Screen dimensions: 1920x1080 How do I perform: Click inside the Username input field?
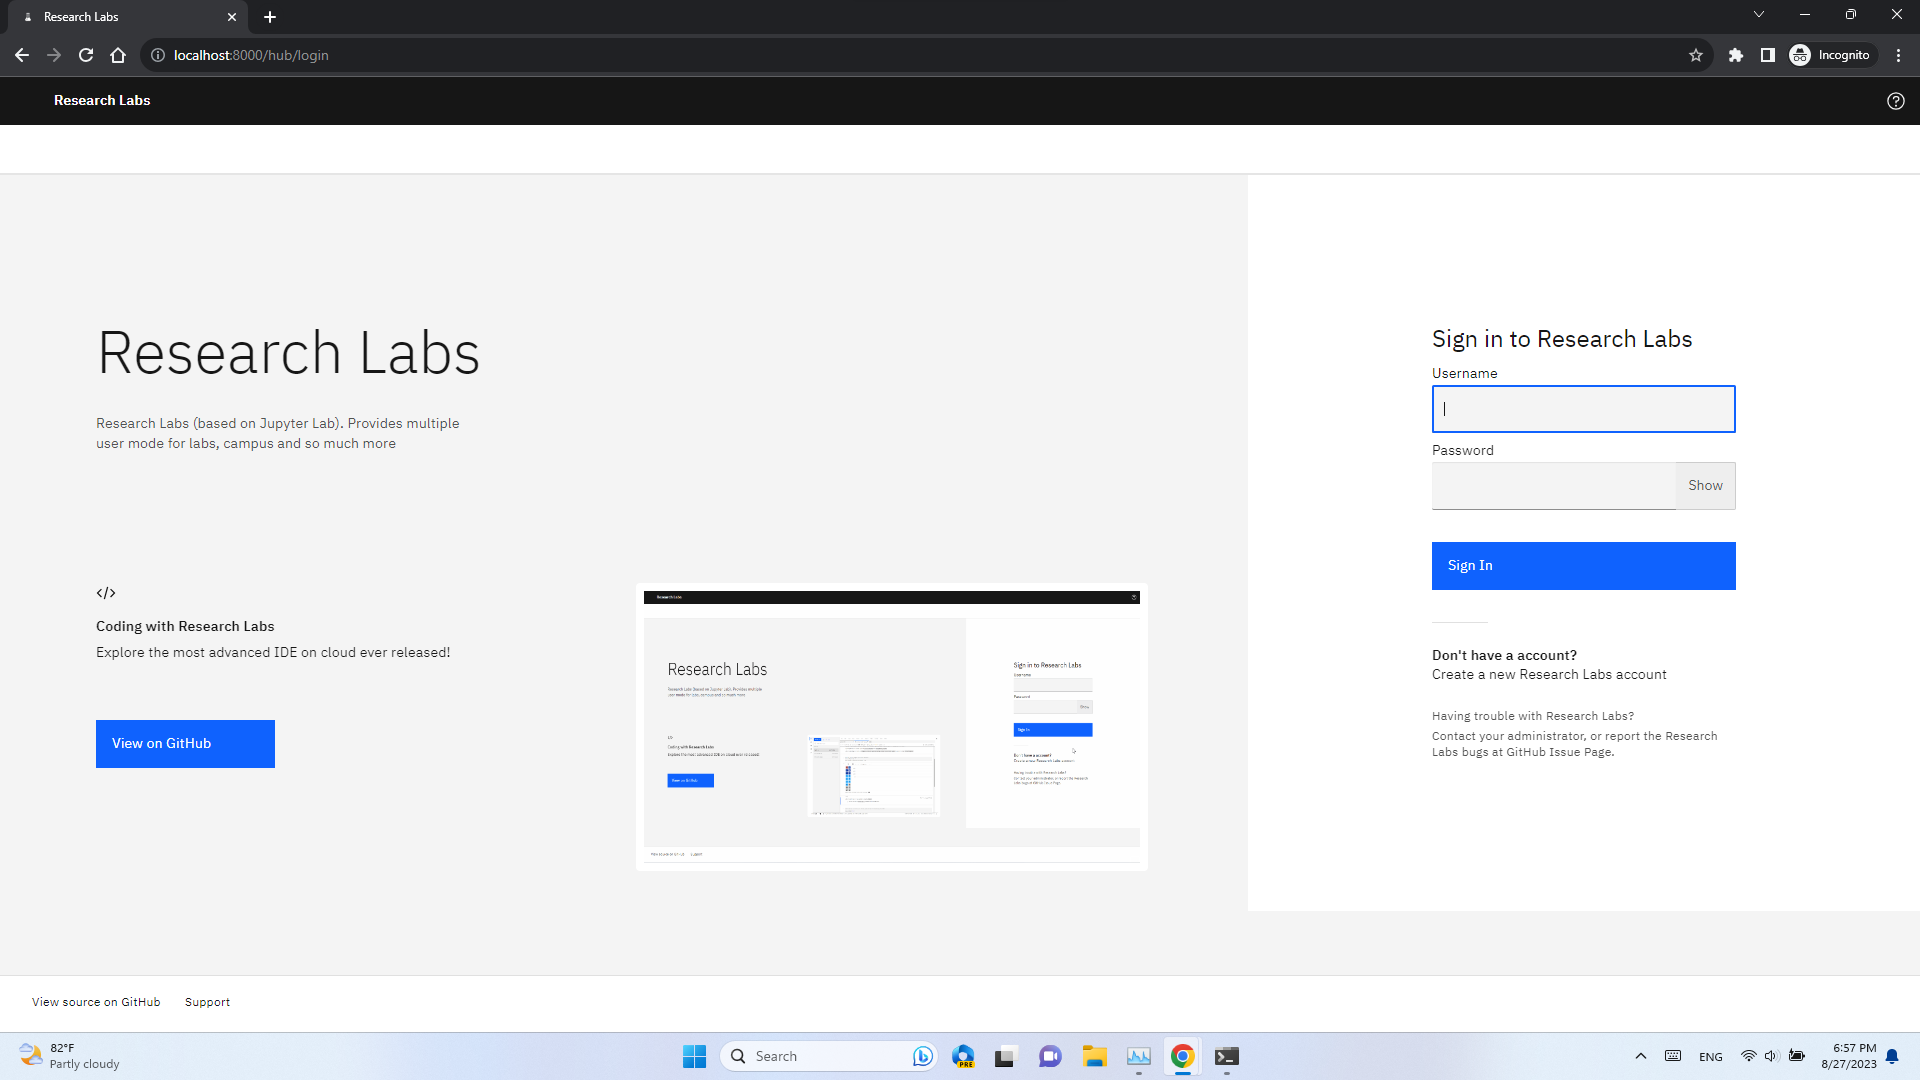[1583, 409]
